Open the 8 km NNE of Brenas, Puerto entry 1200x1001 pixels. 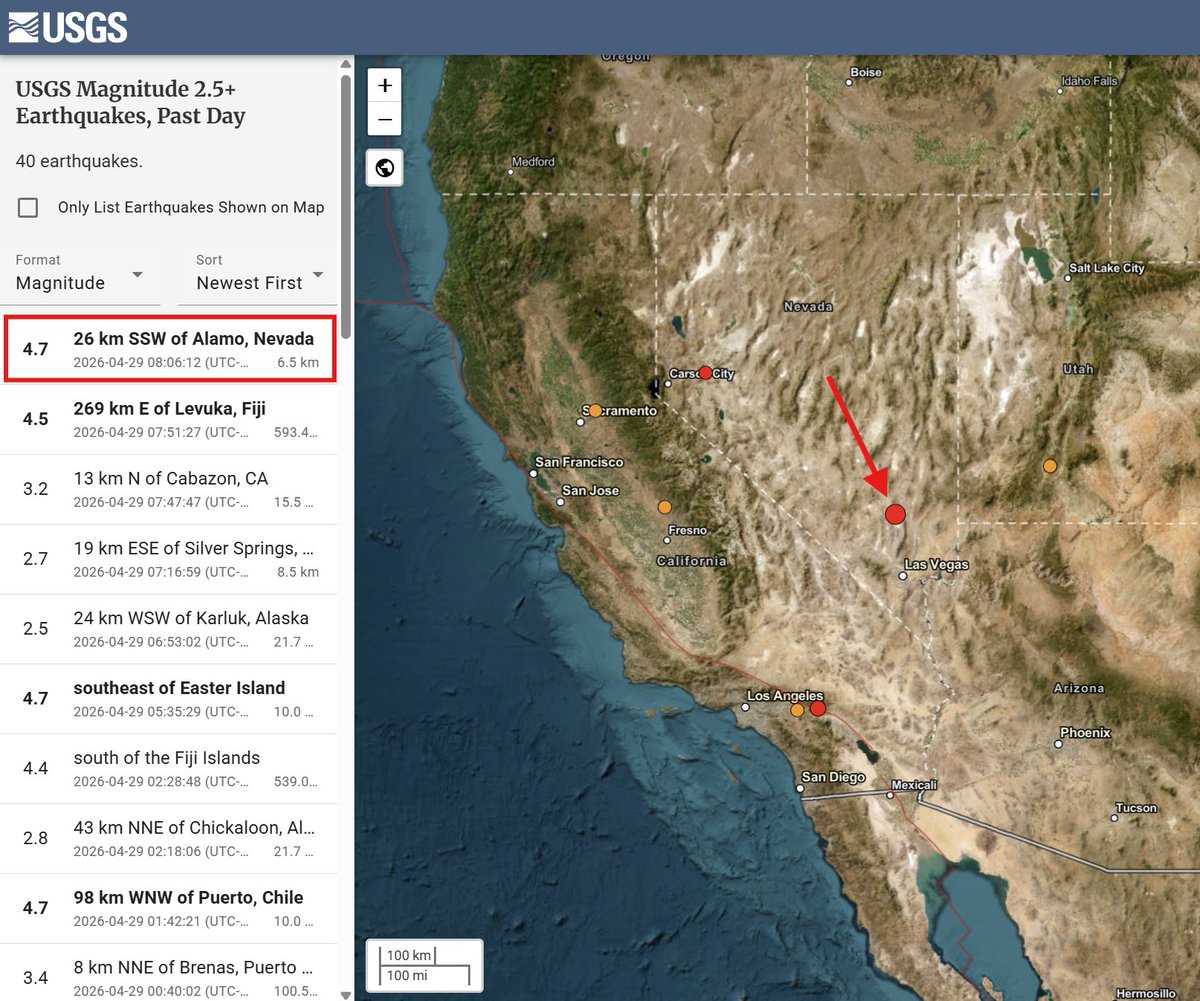point(169,973)
